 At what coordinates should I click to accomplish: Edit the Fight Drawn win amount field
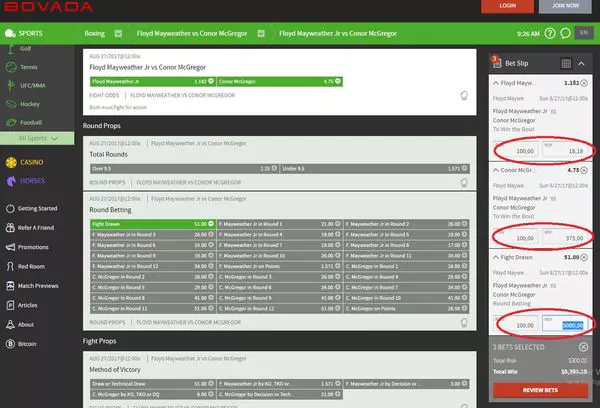point(565,324)
